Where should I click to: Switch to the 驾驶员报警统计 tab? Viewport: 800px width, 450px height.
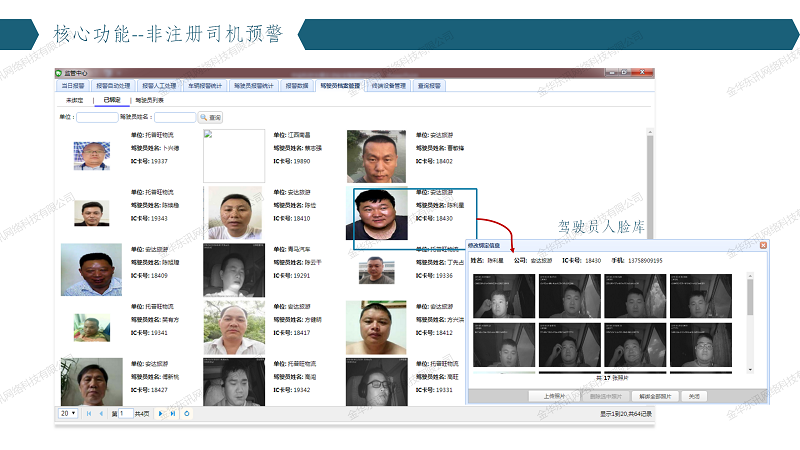point(253,86)
